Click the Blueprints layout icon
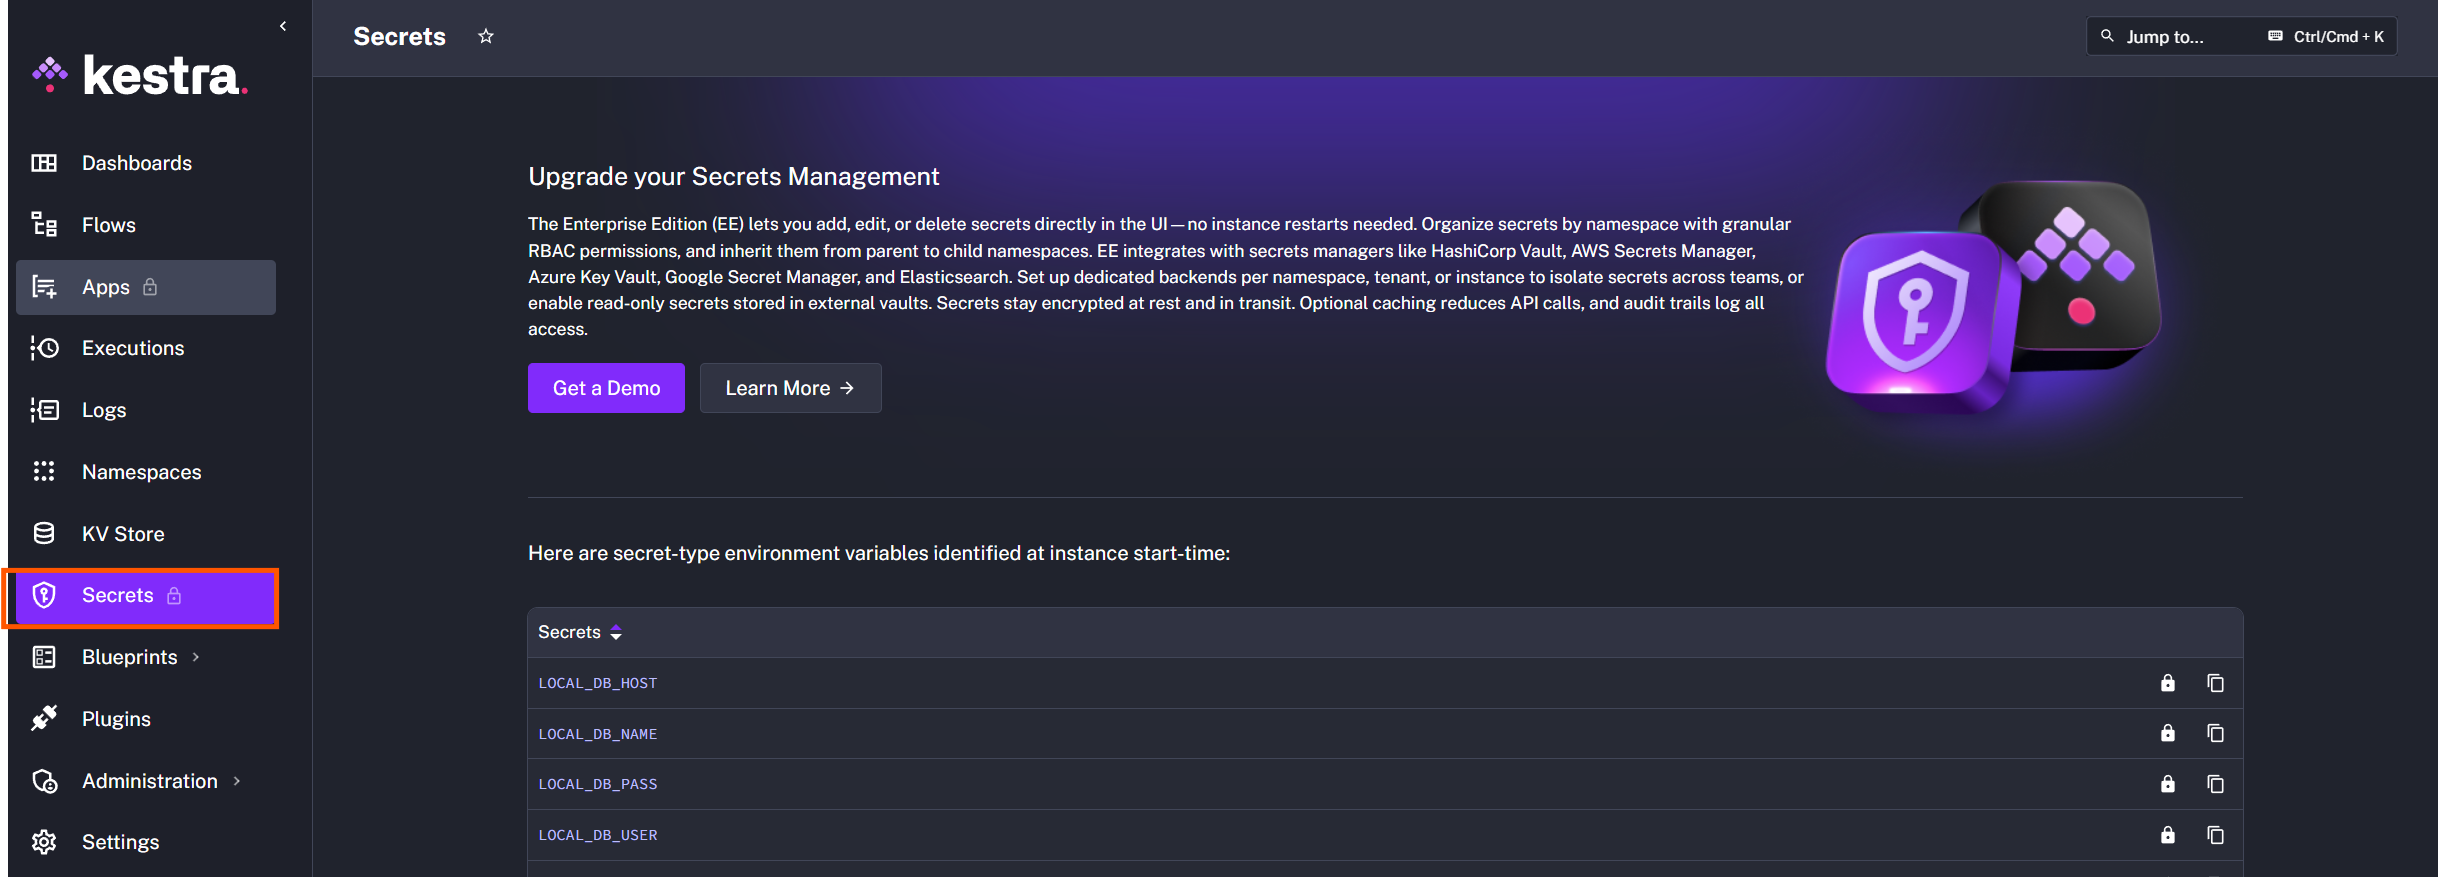 (44, 657)
